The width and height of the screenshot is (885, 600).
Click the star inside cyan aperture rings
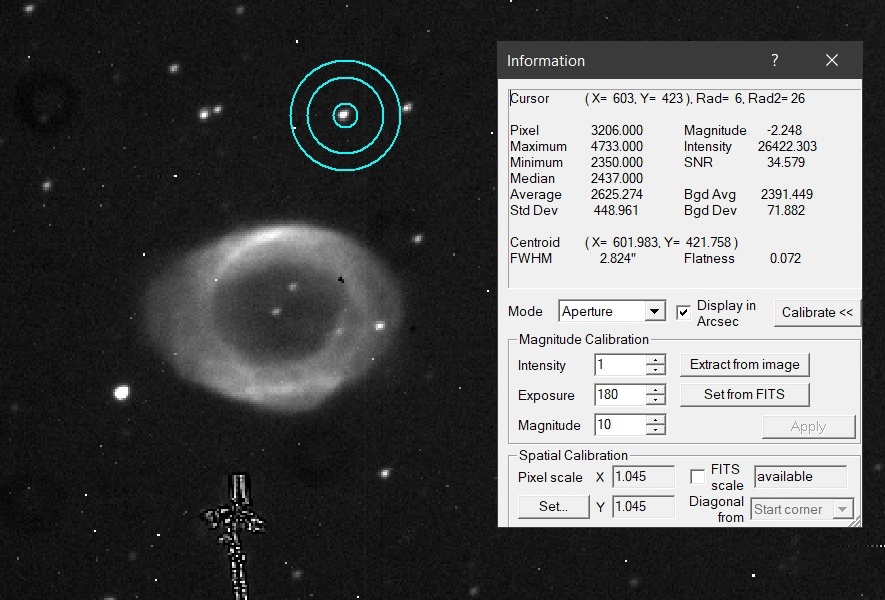coord(344,116)
